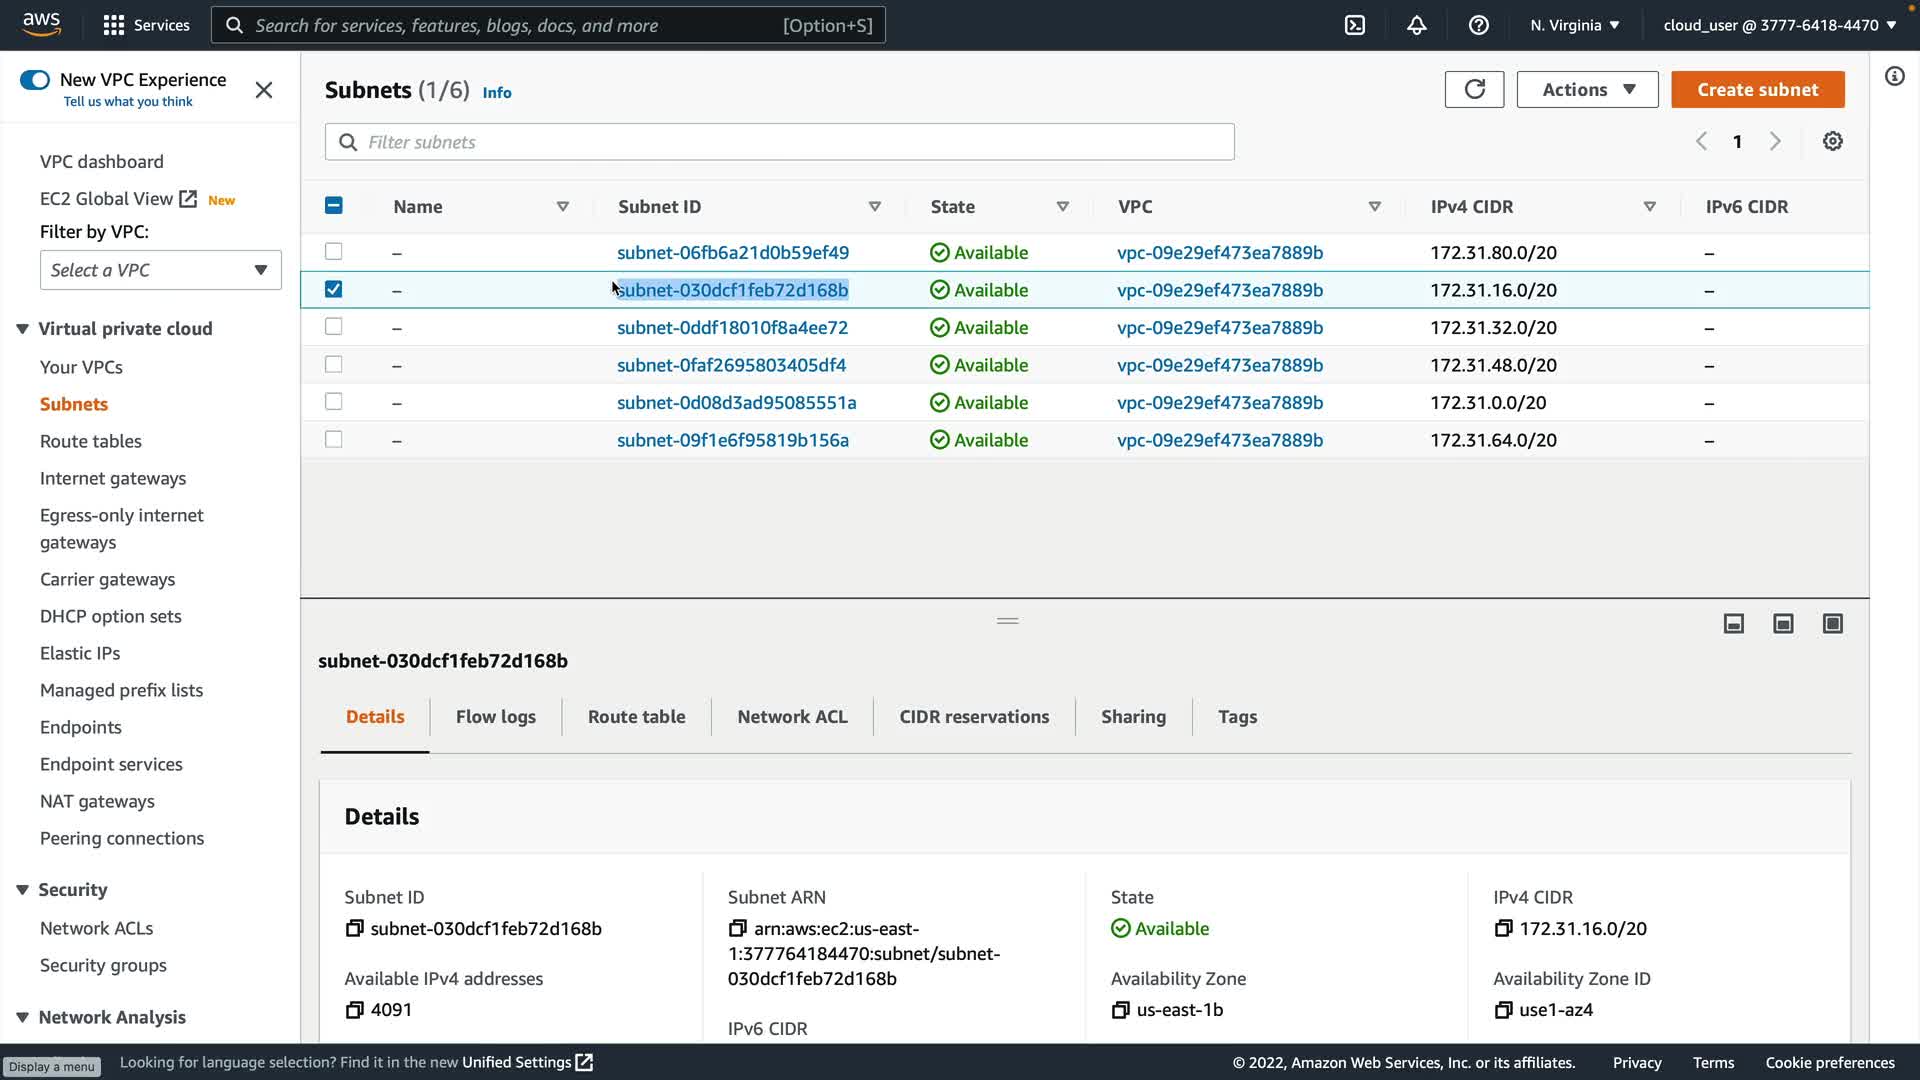Copy the IPv4 CIDR in details

coord(1503,928)
